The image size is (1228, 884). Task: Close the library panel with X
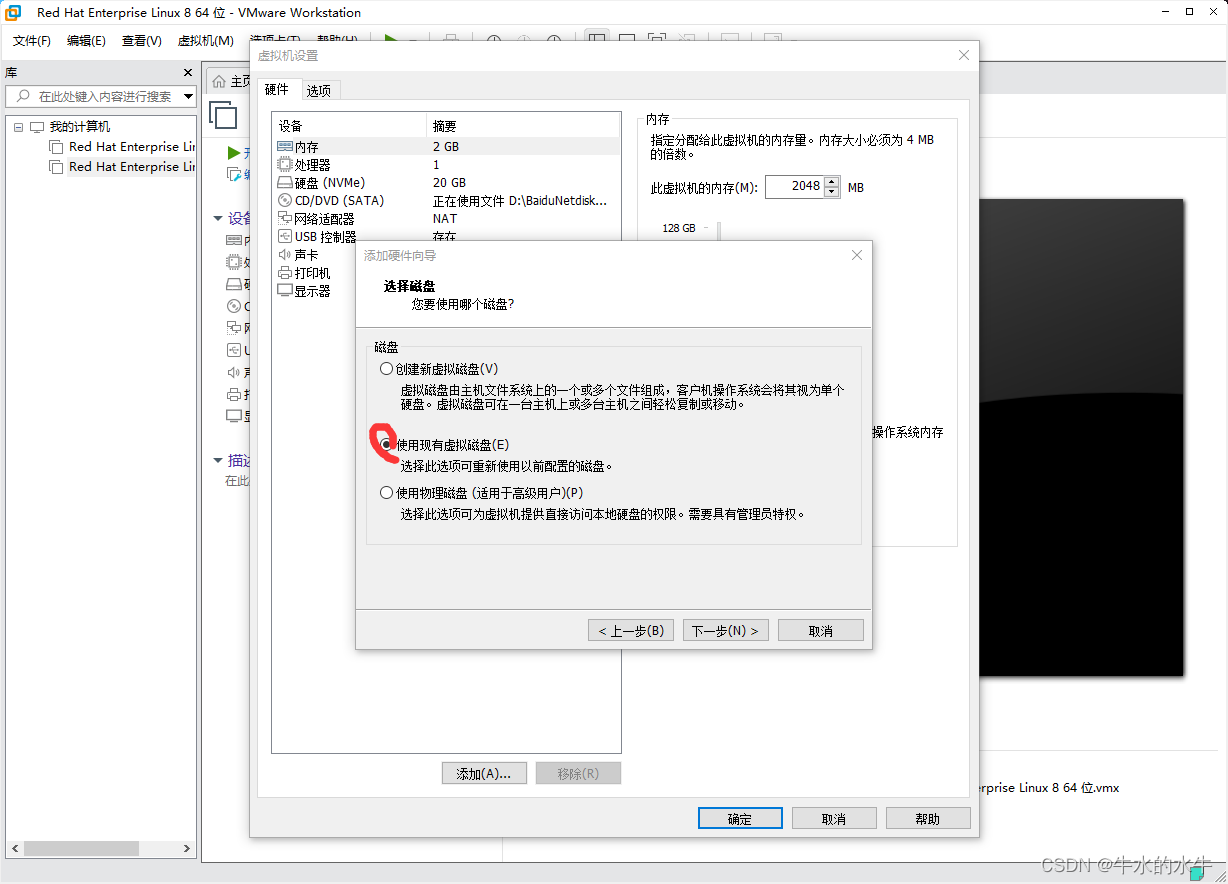[187, 72]
